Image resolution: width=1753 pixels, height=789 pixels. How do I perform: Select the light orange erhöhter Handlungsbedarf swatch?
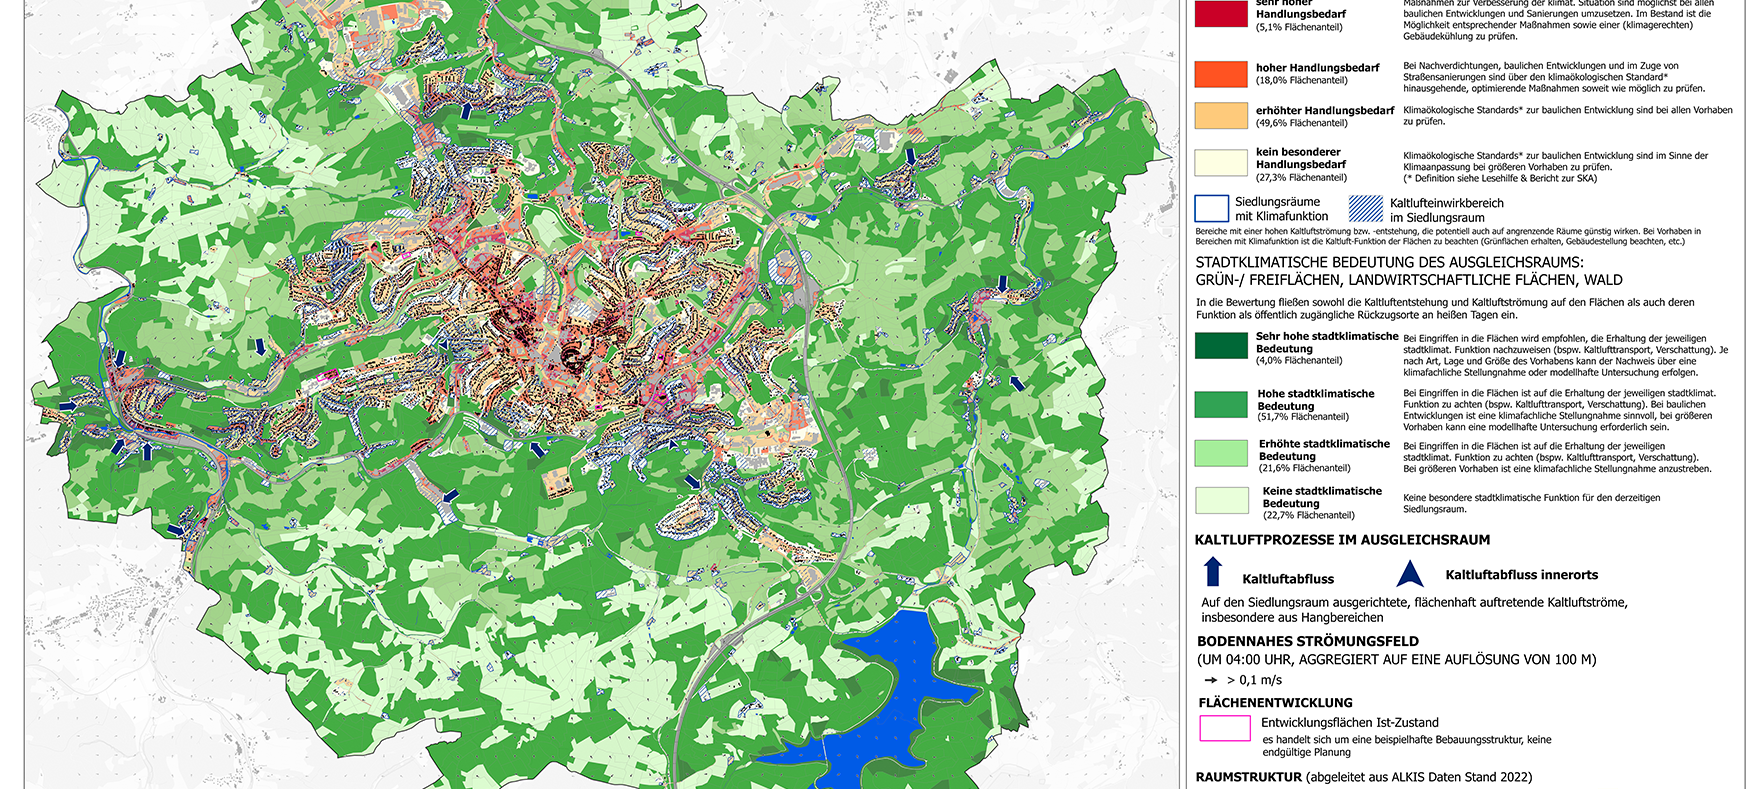click(x=1221, y=116)
